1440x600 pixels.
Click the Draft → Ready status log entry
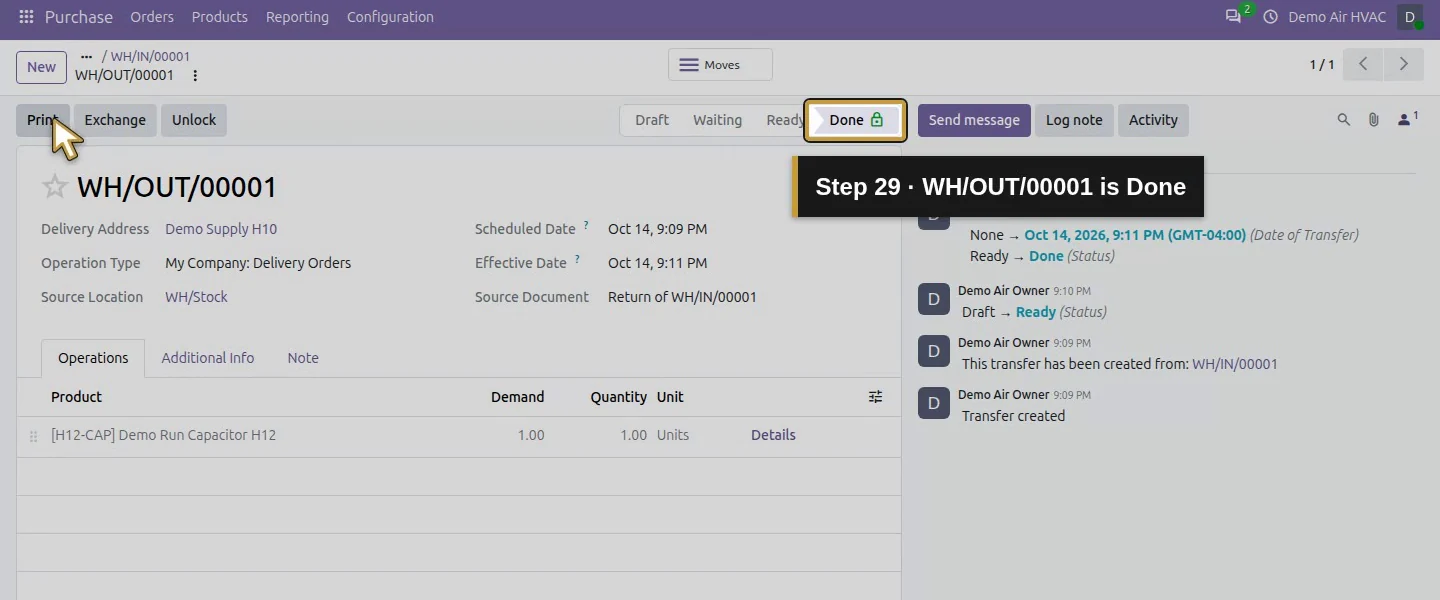click(1034, 312)
